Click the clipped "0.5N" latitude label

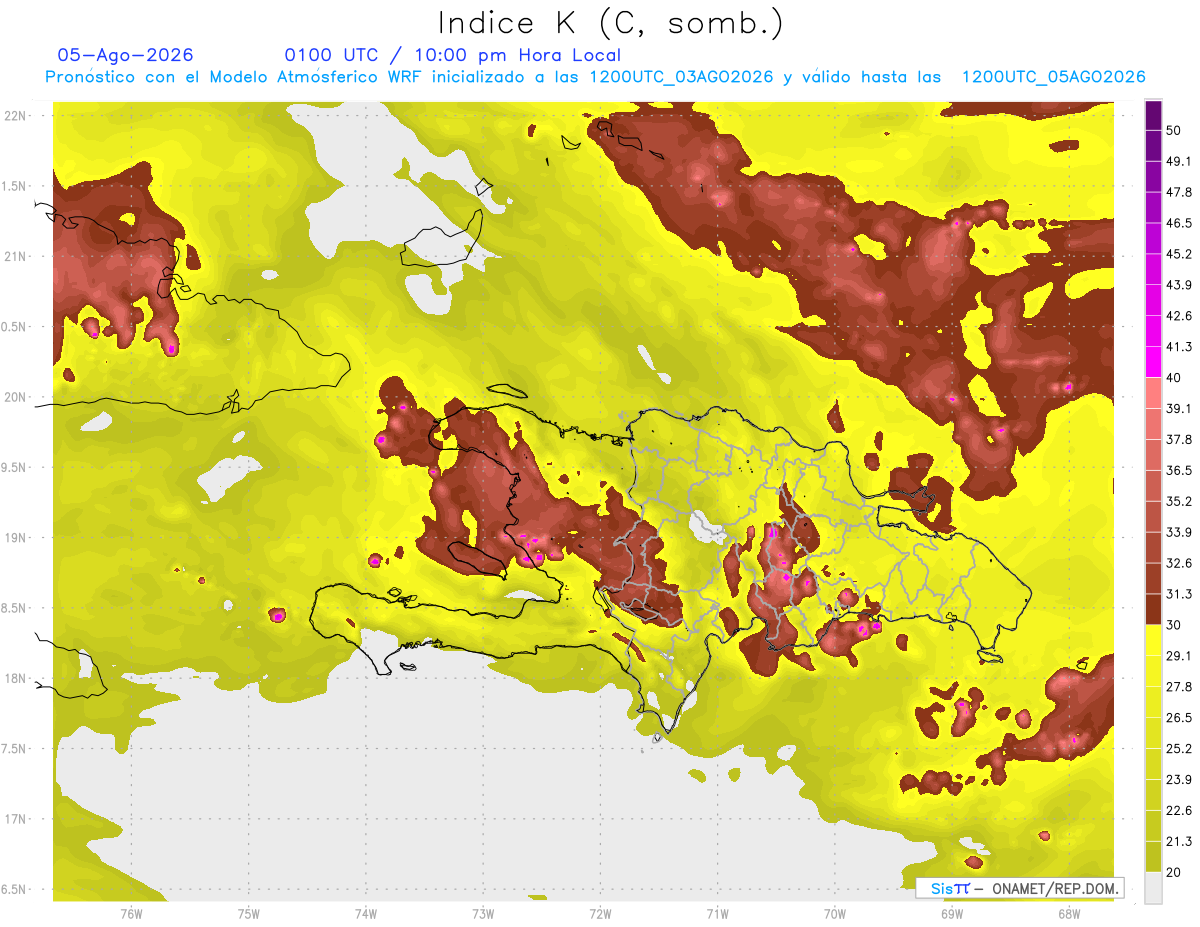coord(15,327)
